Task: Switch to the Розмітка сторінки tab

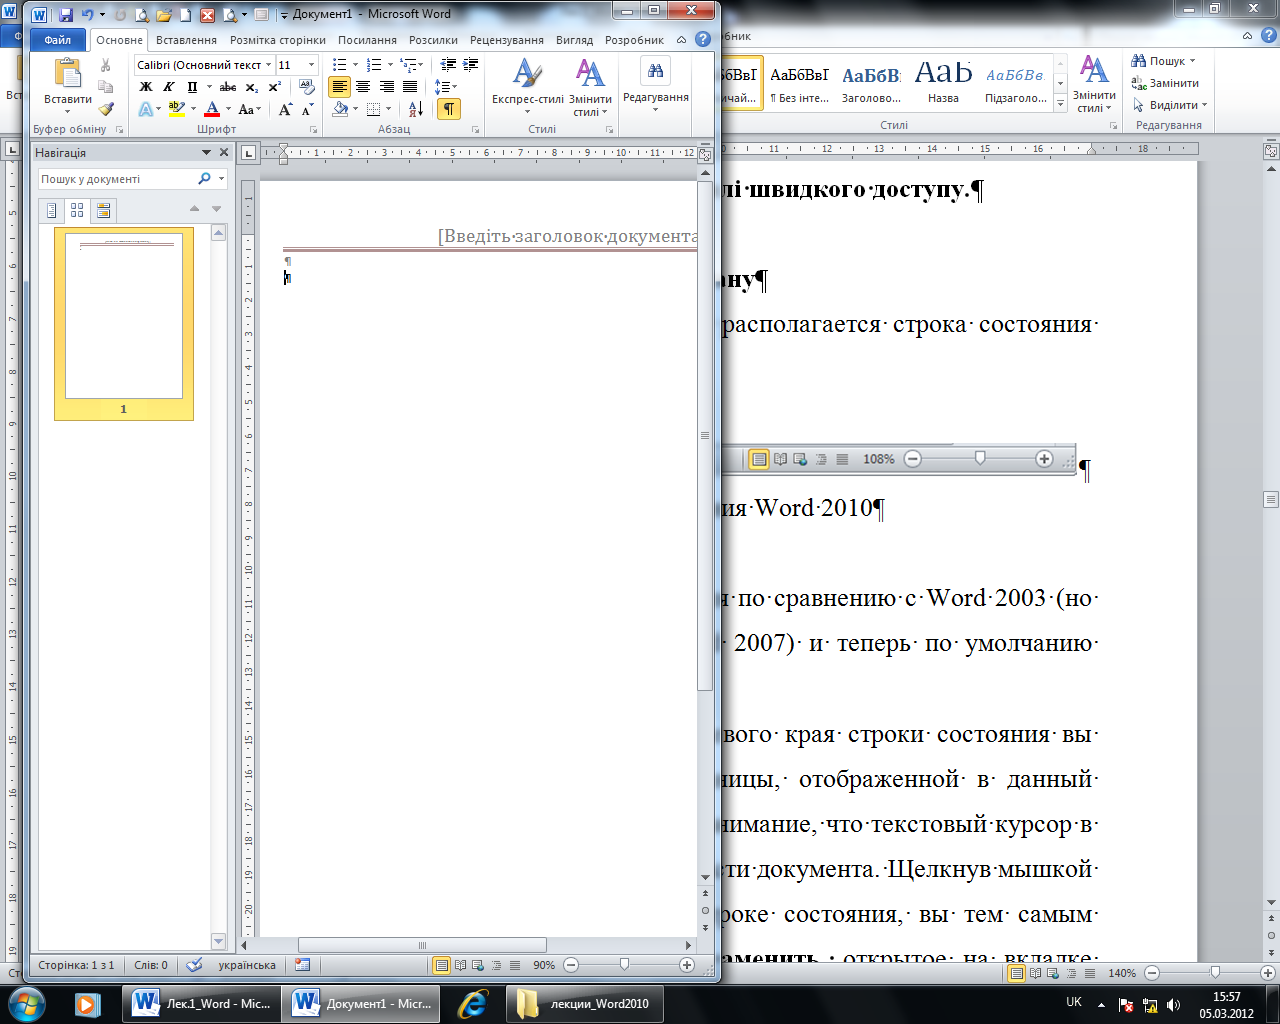Action: [278, 40]
